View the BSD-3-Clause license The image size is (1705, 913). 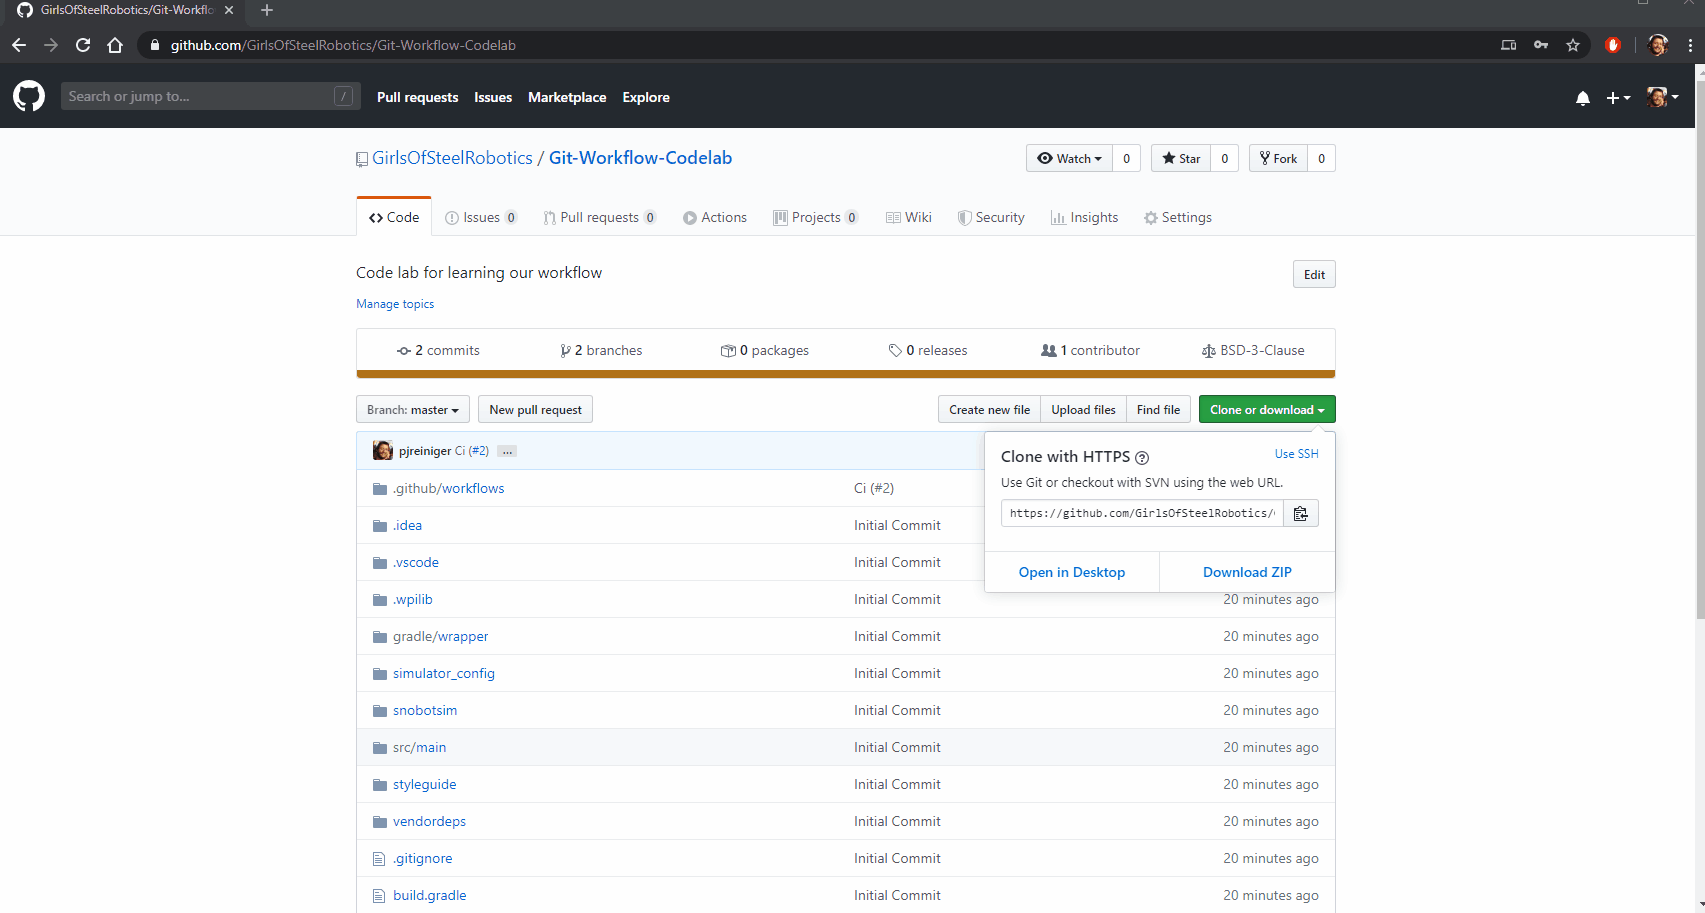pyautogui.click(x=1253, y=350)
